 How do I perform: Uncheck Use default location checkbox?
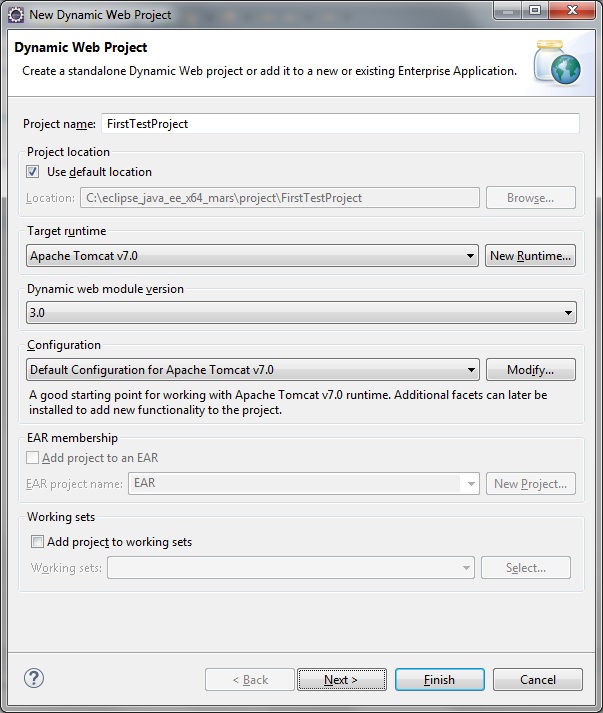[x=34, y=172]
